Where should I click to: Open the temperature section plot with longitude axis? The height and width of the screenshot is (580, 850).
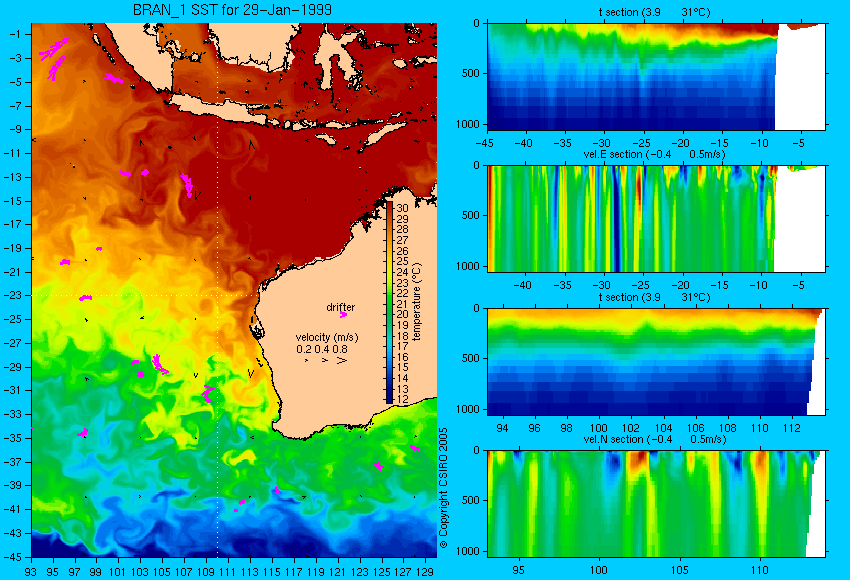(656, 362)
